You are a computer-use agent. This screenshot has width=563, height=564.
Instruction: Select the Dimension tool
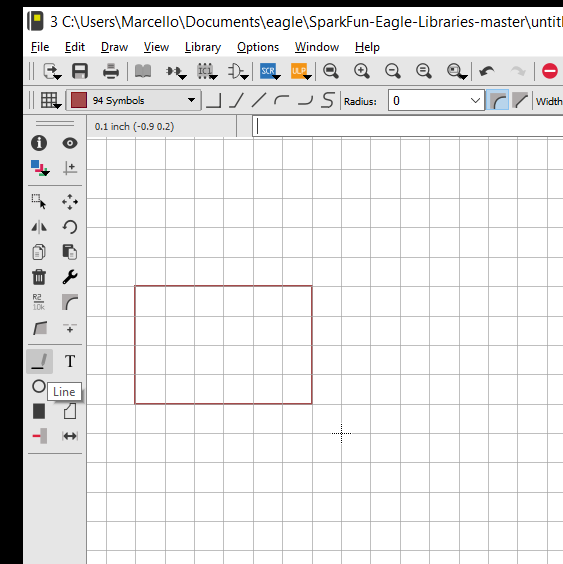(70, 436)
